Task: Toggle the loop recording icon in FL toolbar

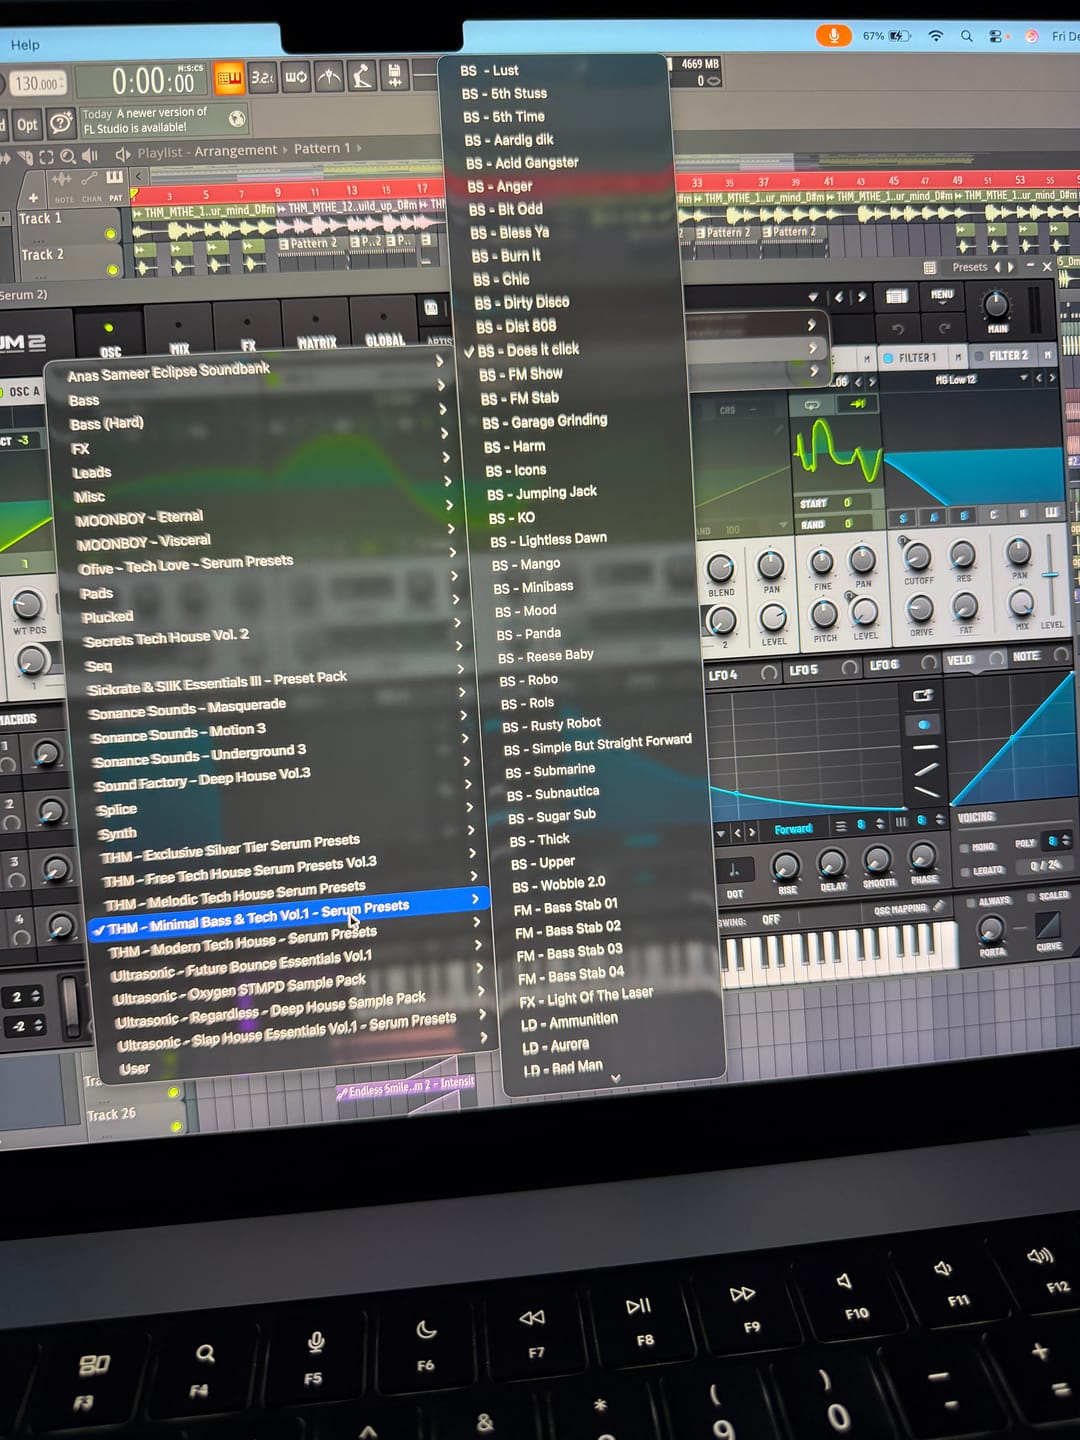Action: (x=296, y=77)
